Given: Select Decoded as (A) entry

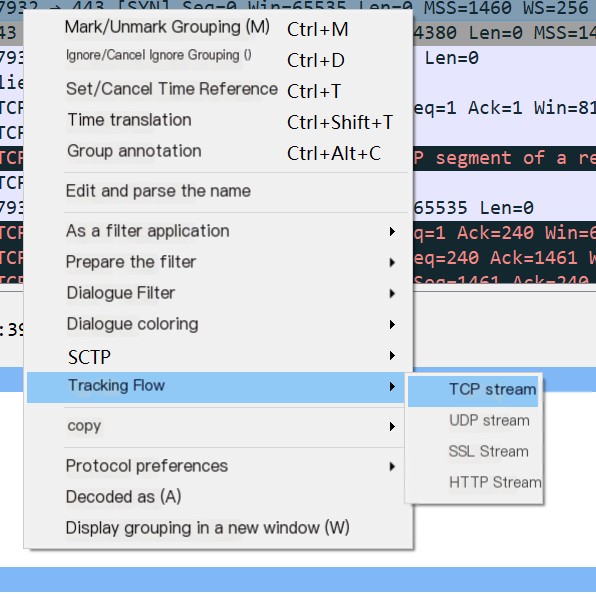Looking at the screenshot, I should point(217,497).
